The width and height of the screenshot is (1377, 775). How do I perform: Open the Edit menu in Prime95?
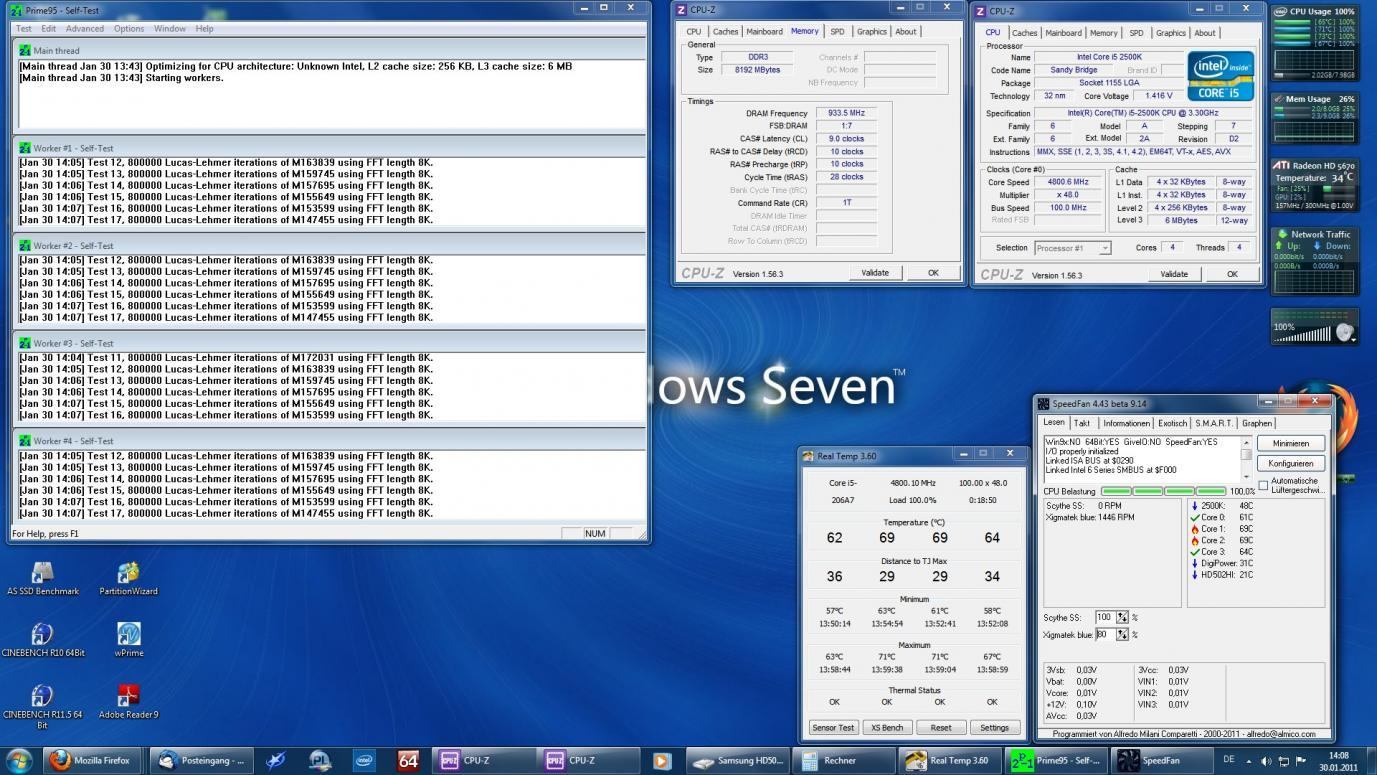pyautogui.click(x=48, y=29)
